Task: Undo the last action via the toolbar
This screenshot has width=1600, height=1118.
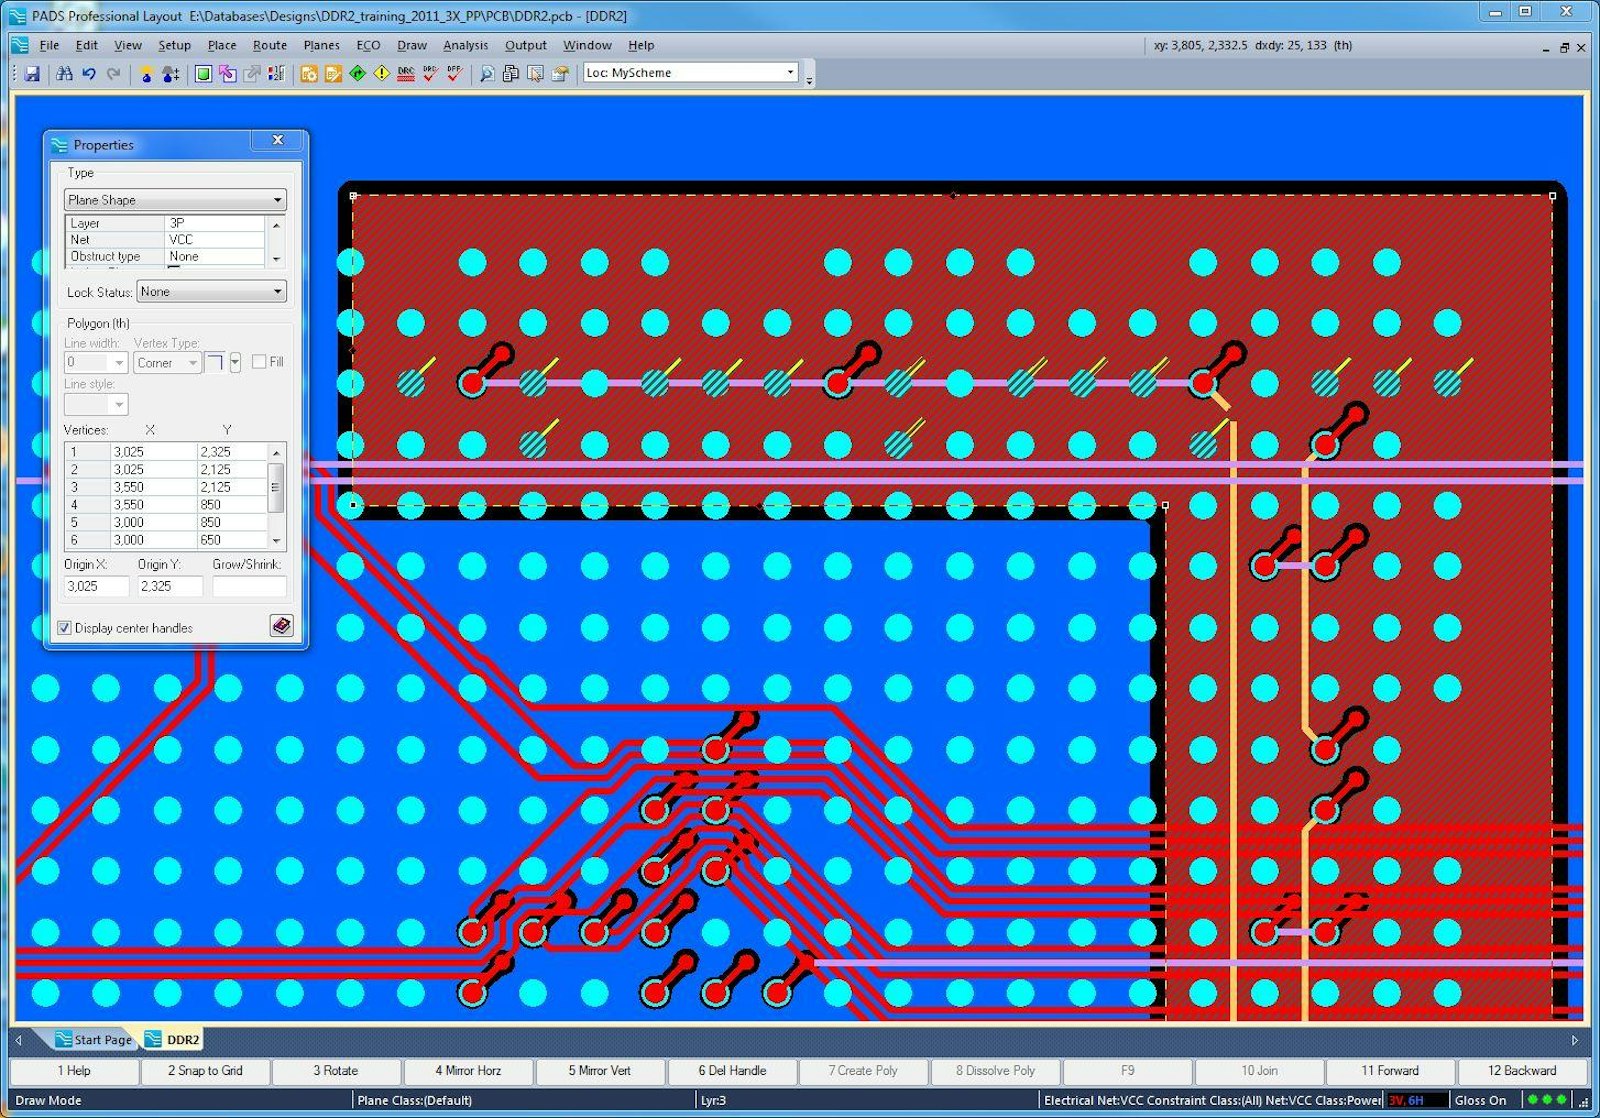Action: click(x=88, y=72)
